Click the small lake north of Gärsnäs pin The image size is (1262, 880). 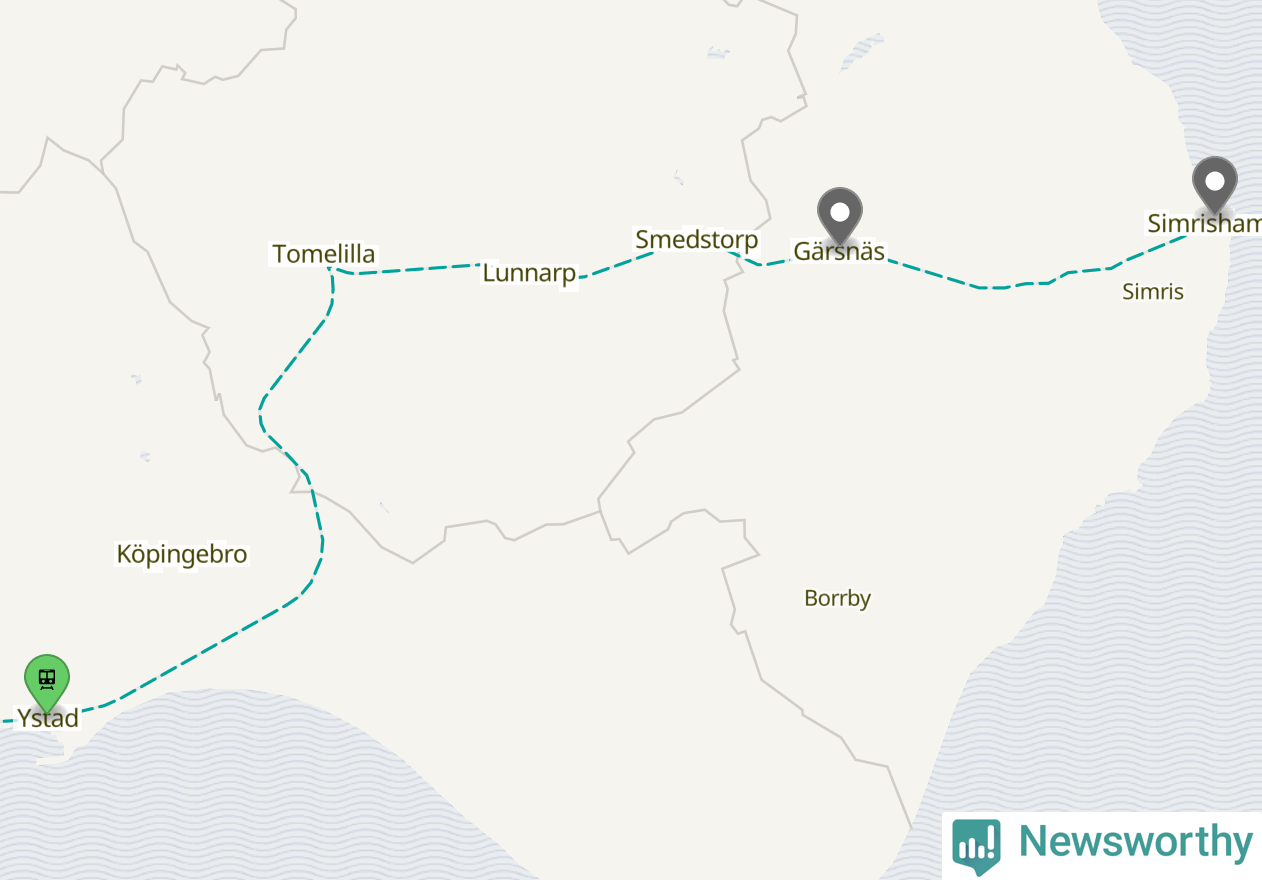tap(862, 51)
